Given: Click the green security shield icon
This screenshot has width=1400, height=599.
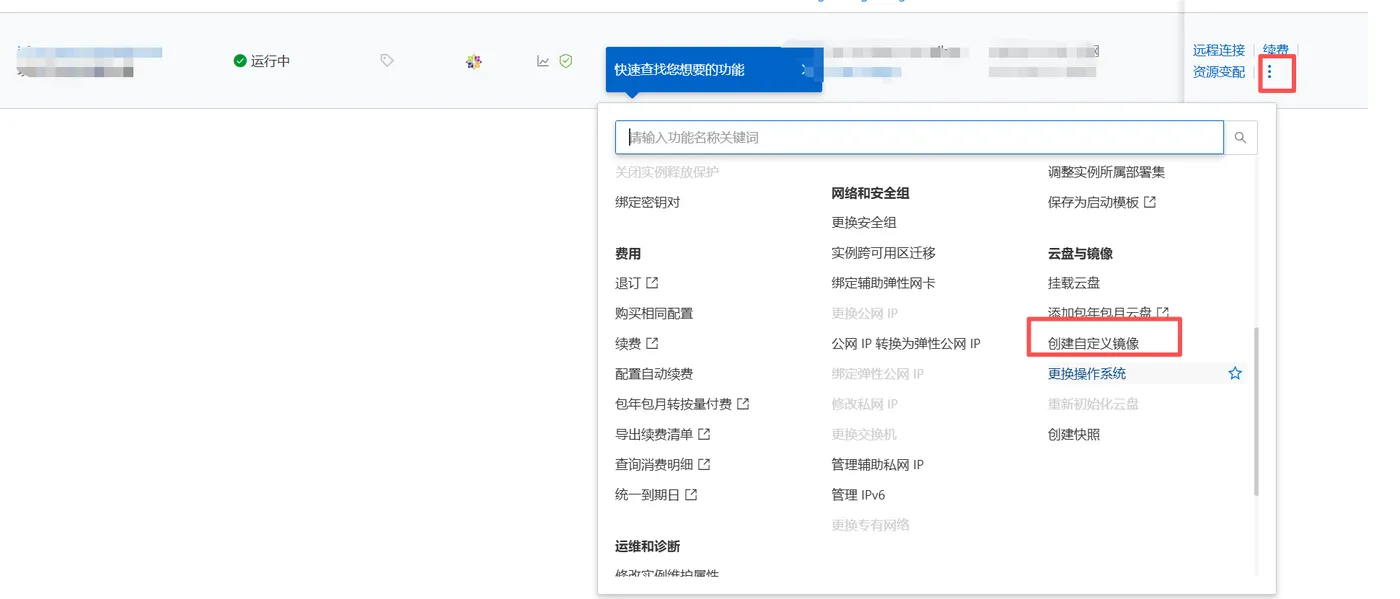Looking at the screenshot, I should coord(566,61).
